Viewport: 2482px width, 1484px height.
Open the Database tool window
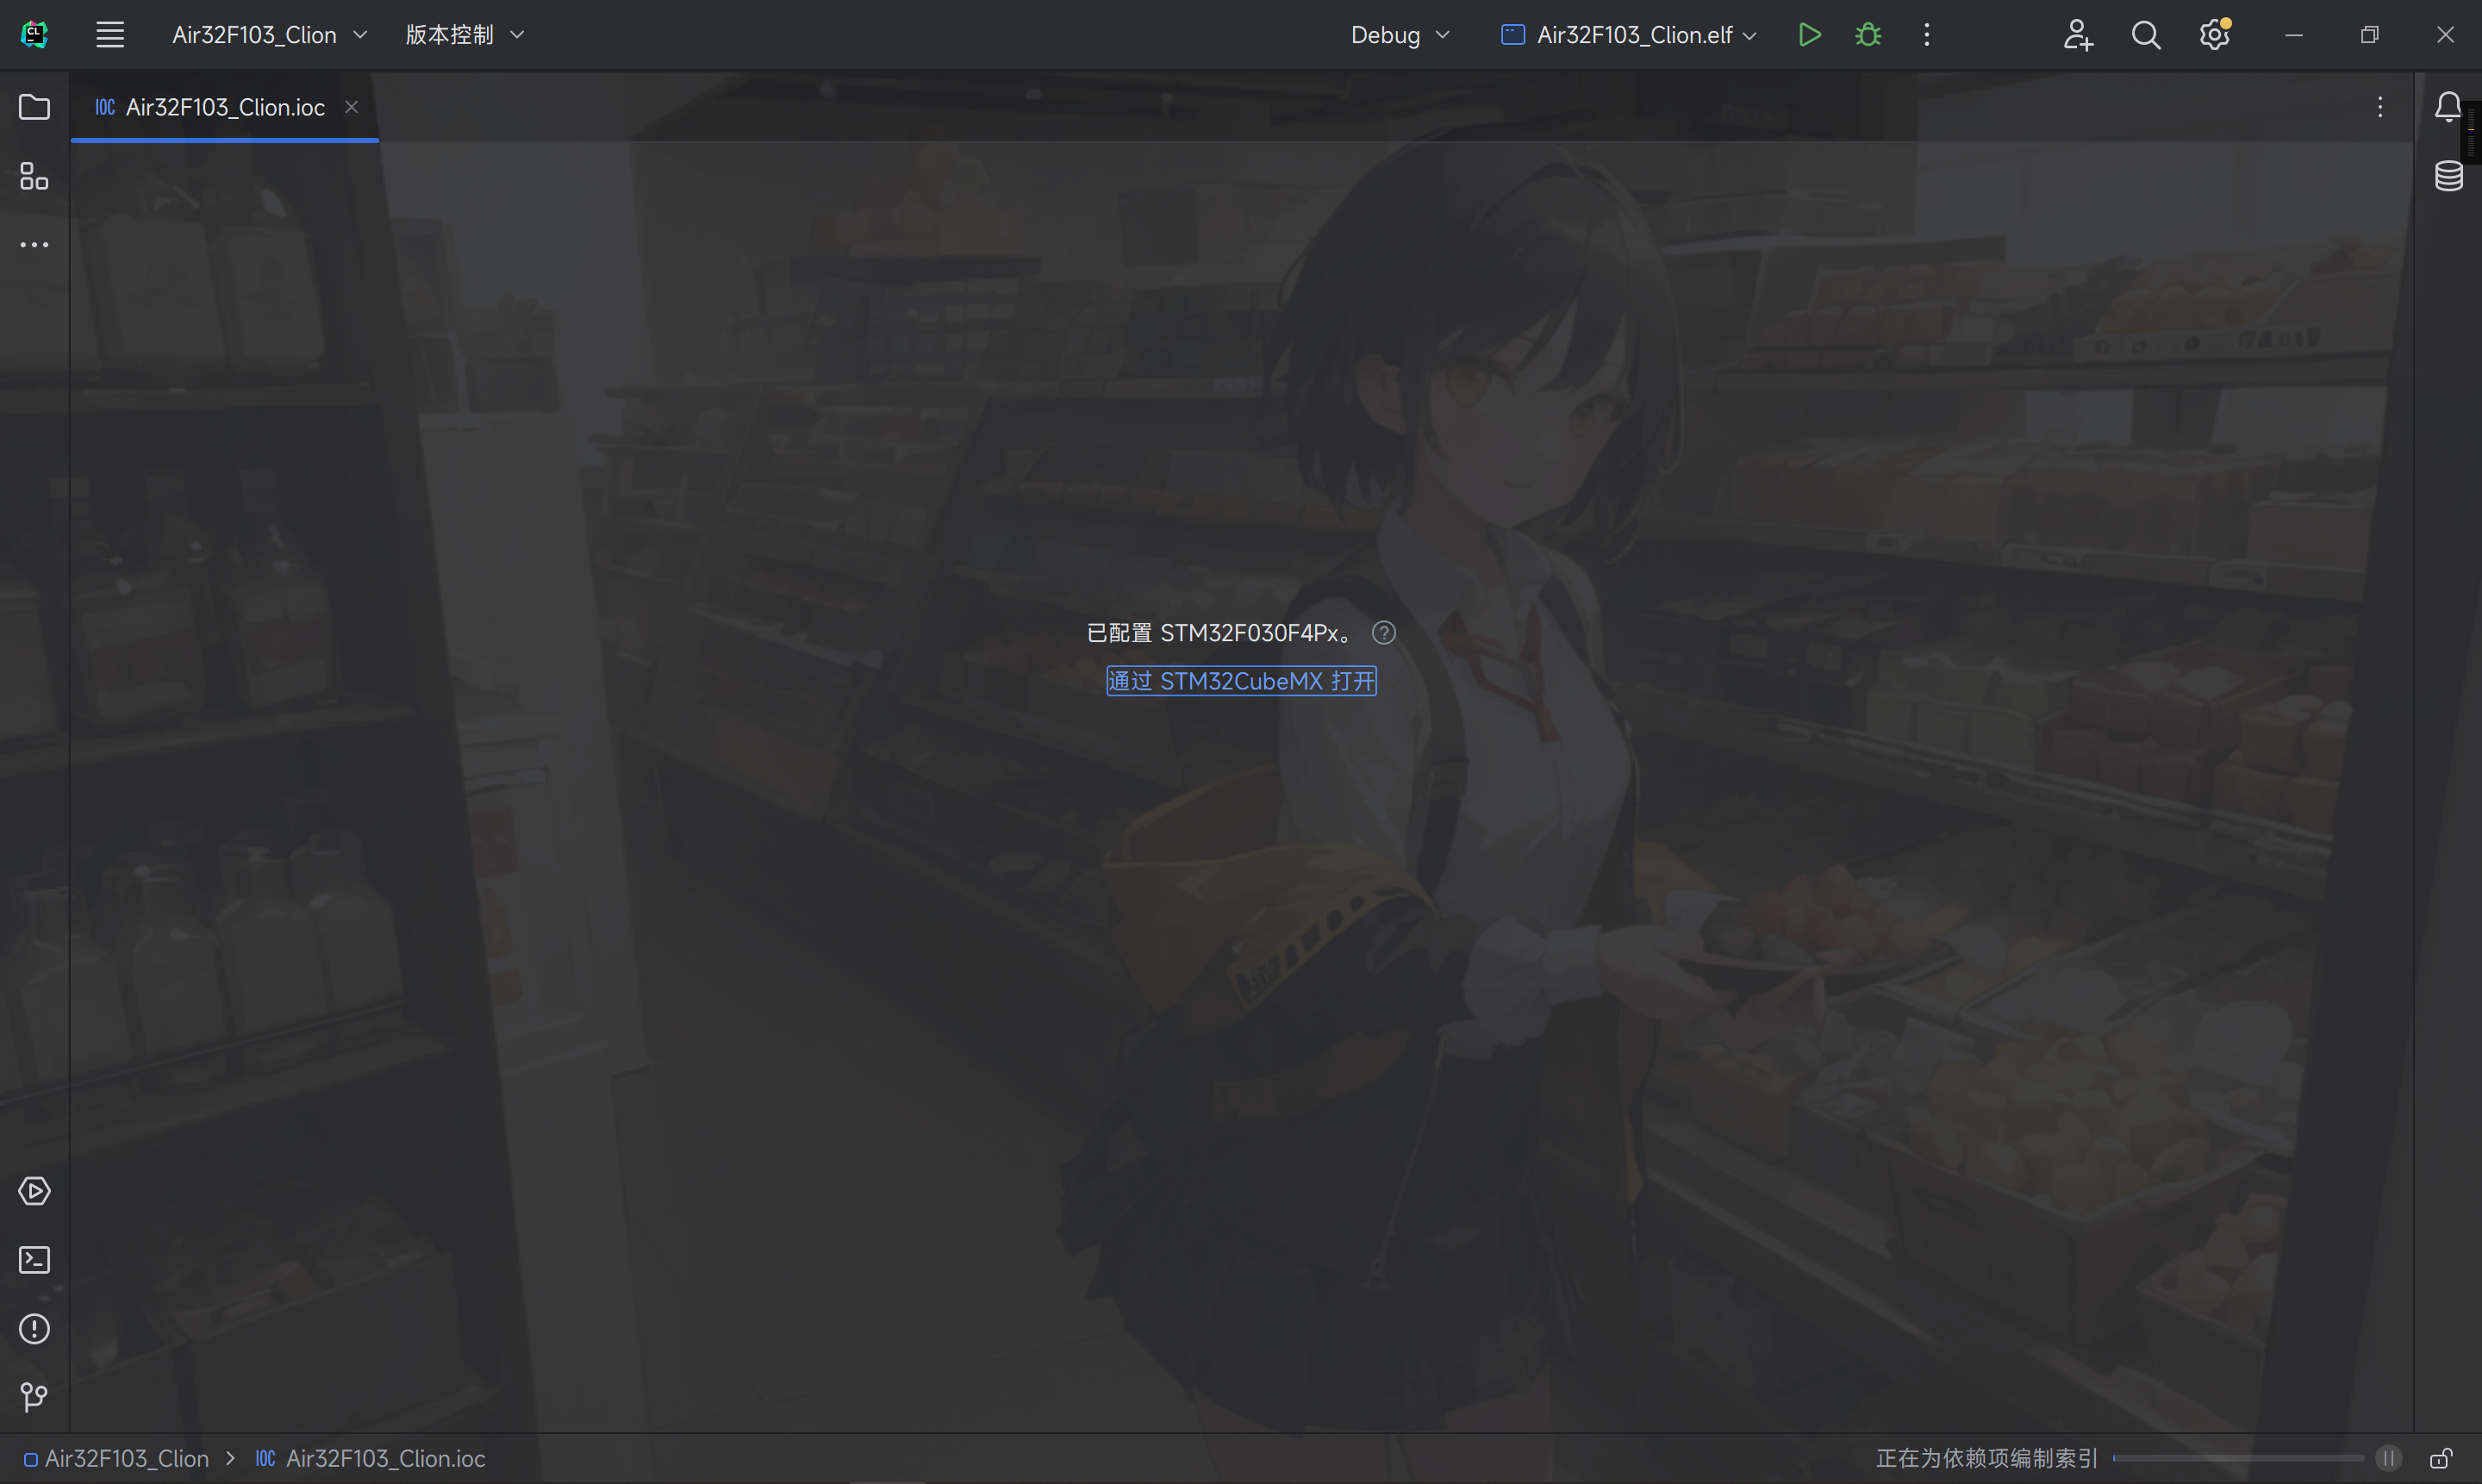click(x=2448, y=176)
